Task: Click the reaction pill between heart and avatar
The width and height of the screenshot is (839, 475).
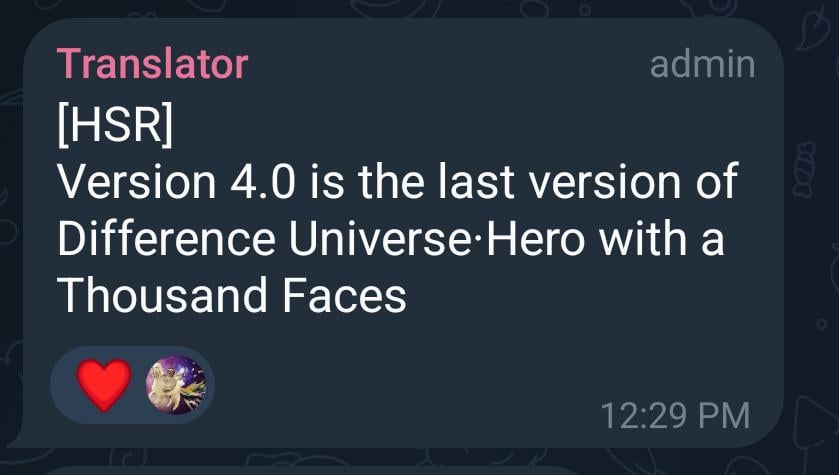Action: [x=139, y=385]
